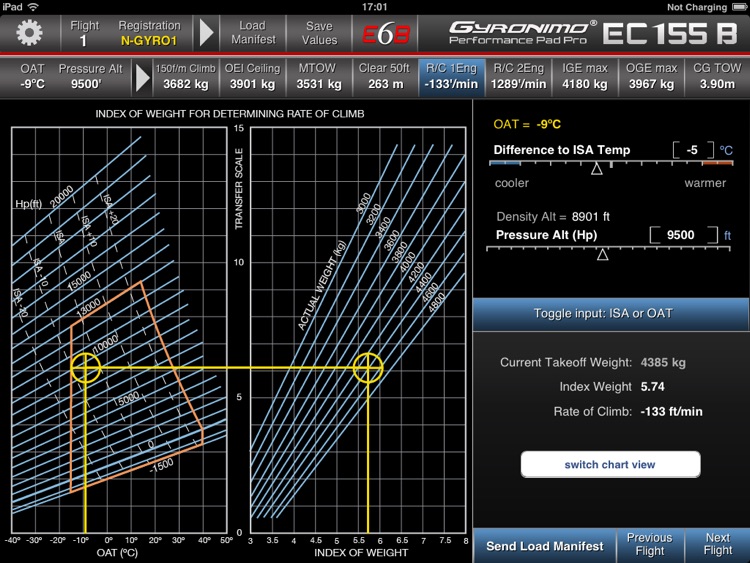750x563 pixels.
Task: Tap the Rate of Climb -133 ft/min result
Action: (672, 412)
